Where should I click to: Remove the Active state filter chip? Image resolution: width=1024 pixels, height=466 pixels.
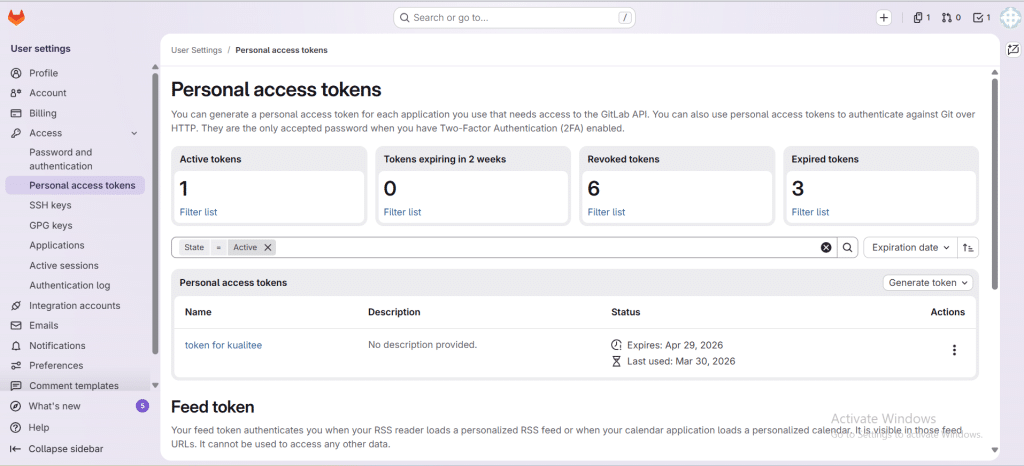coord(268,247)
